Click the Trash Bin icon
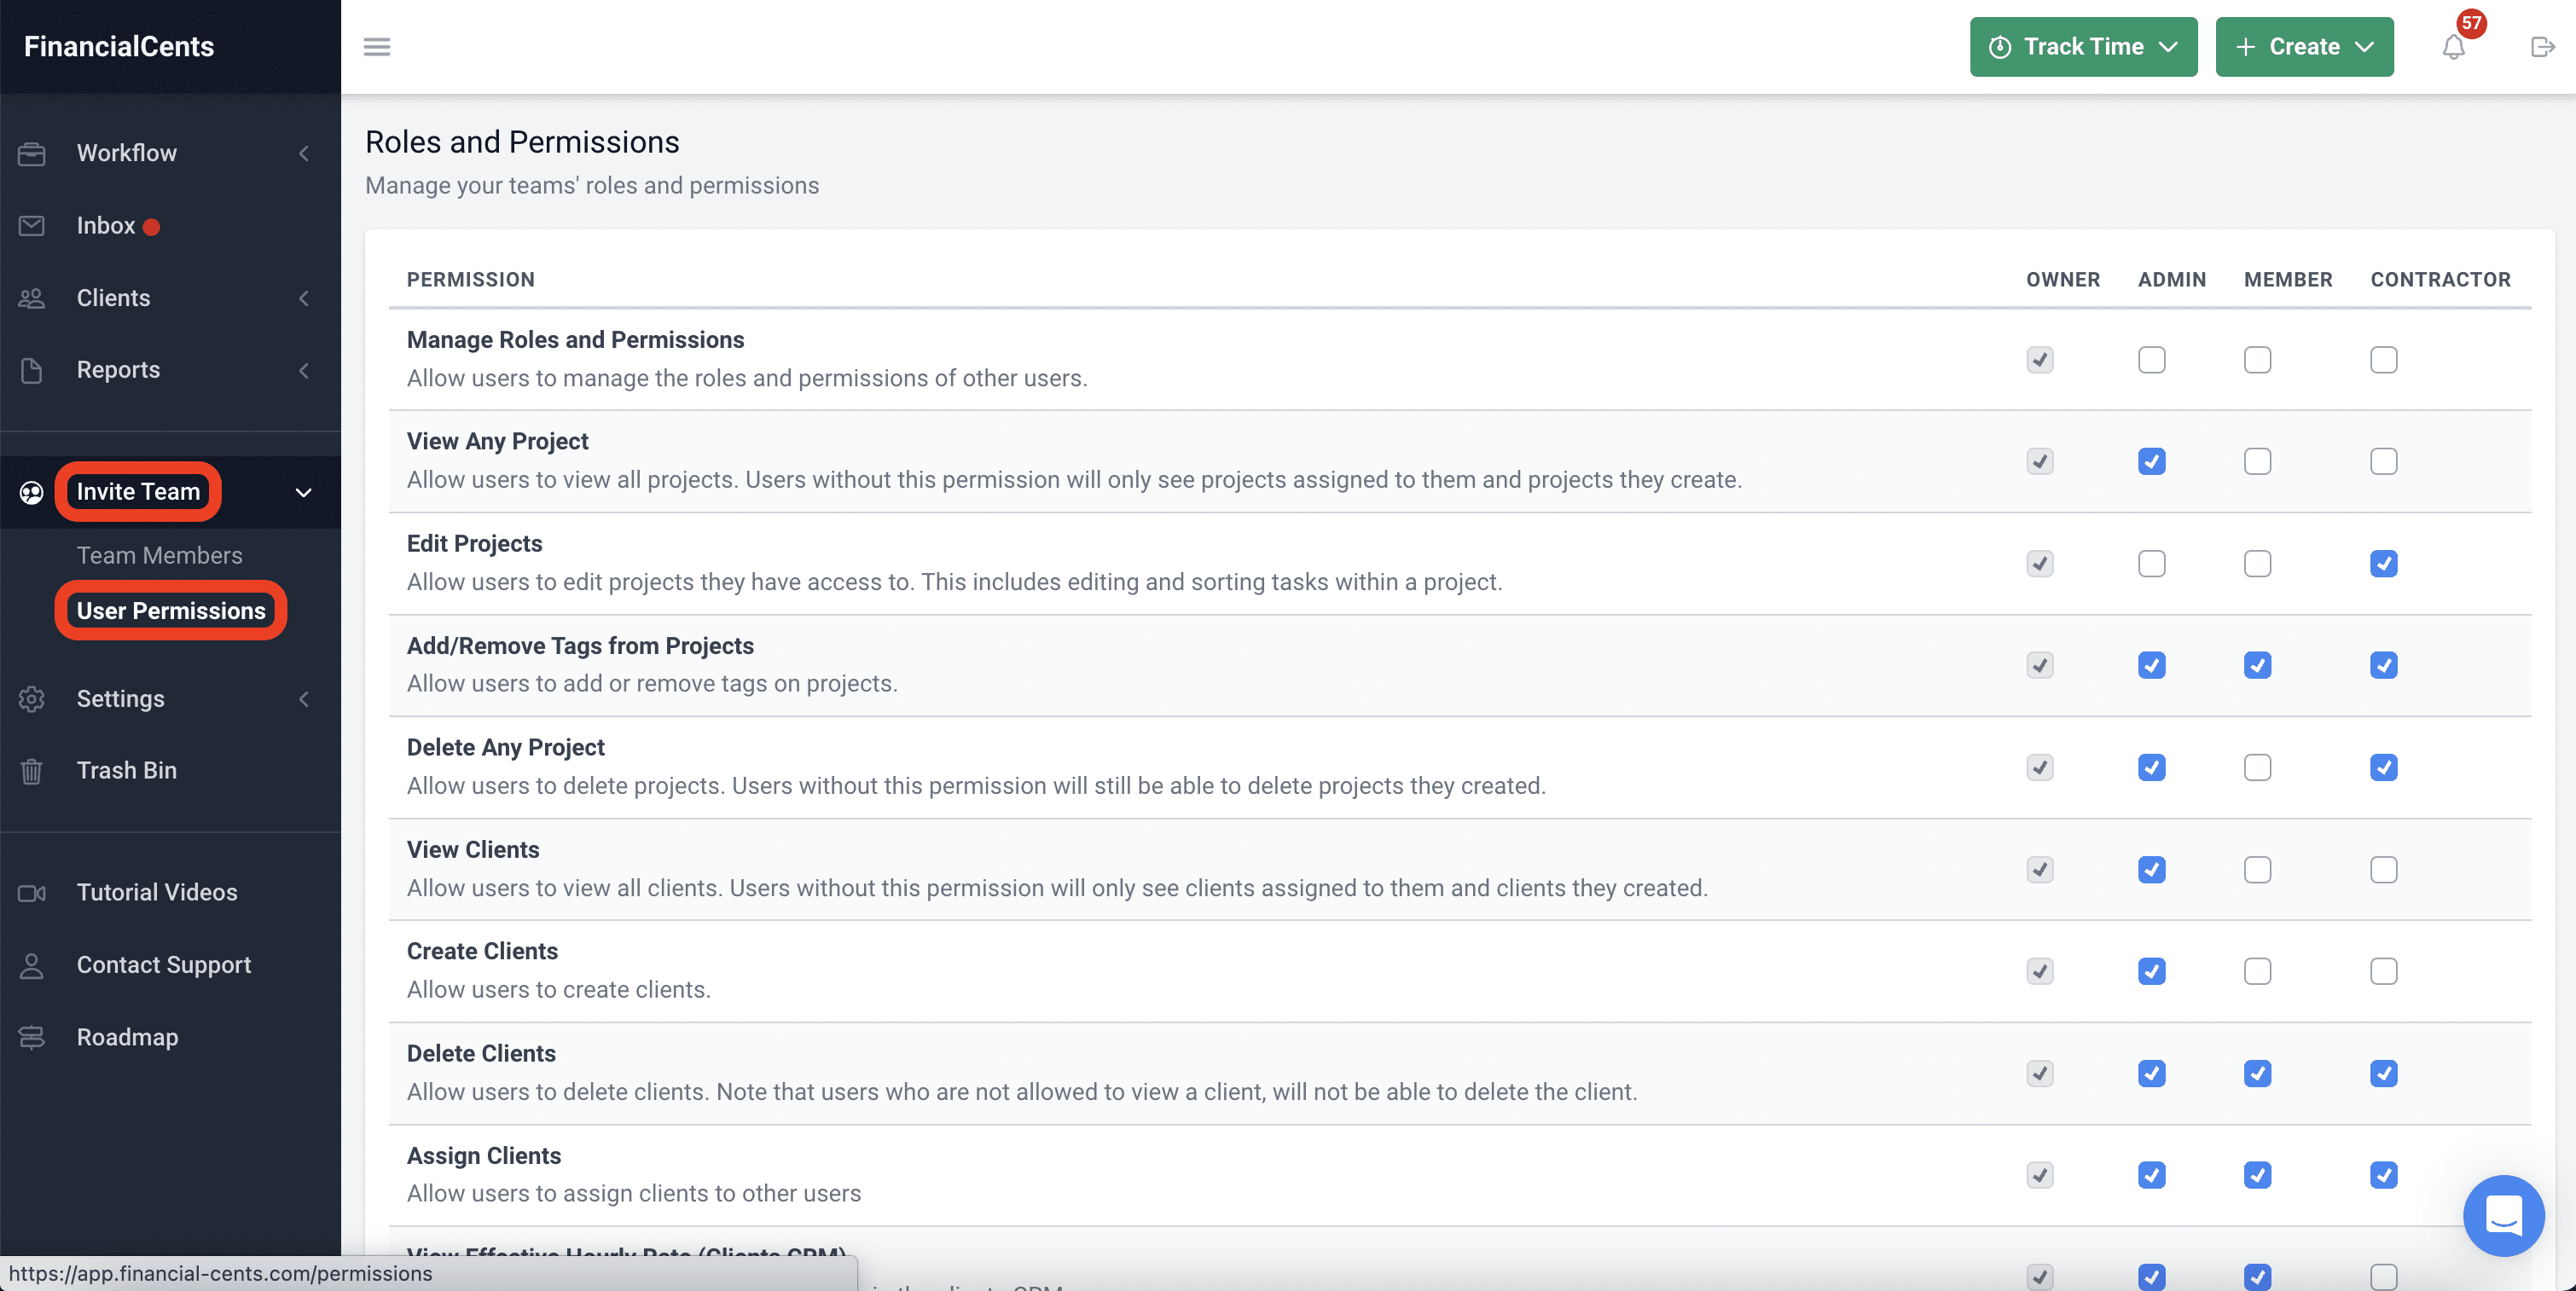2576x1291 pixels. click(x=32, y=771)
